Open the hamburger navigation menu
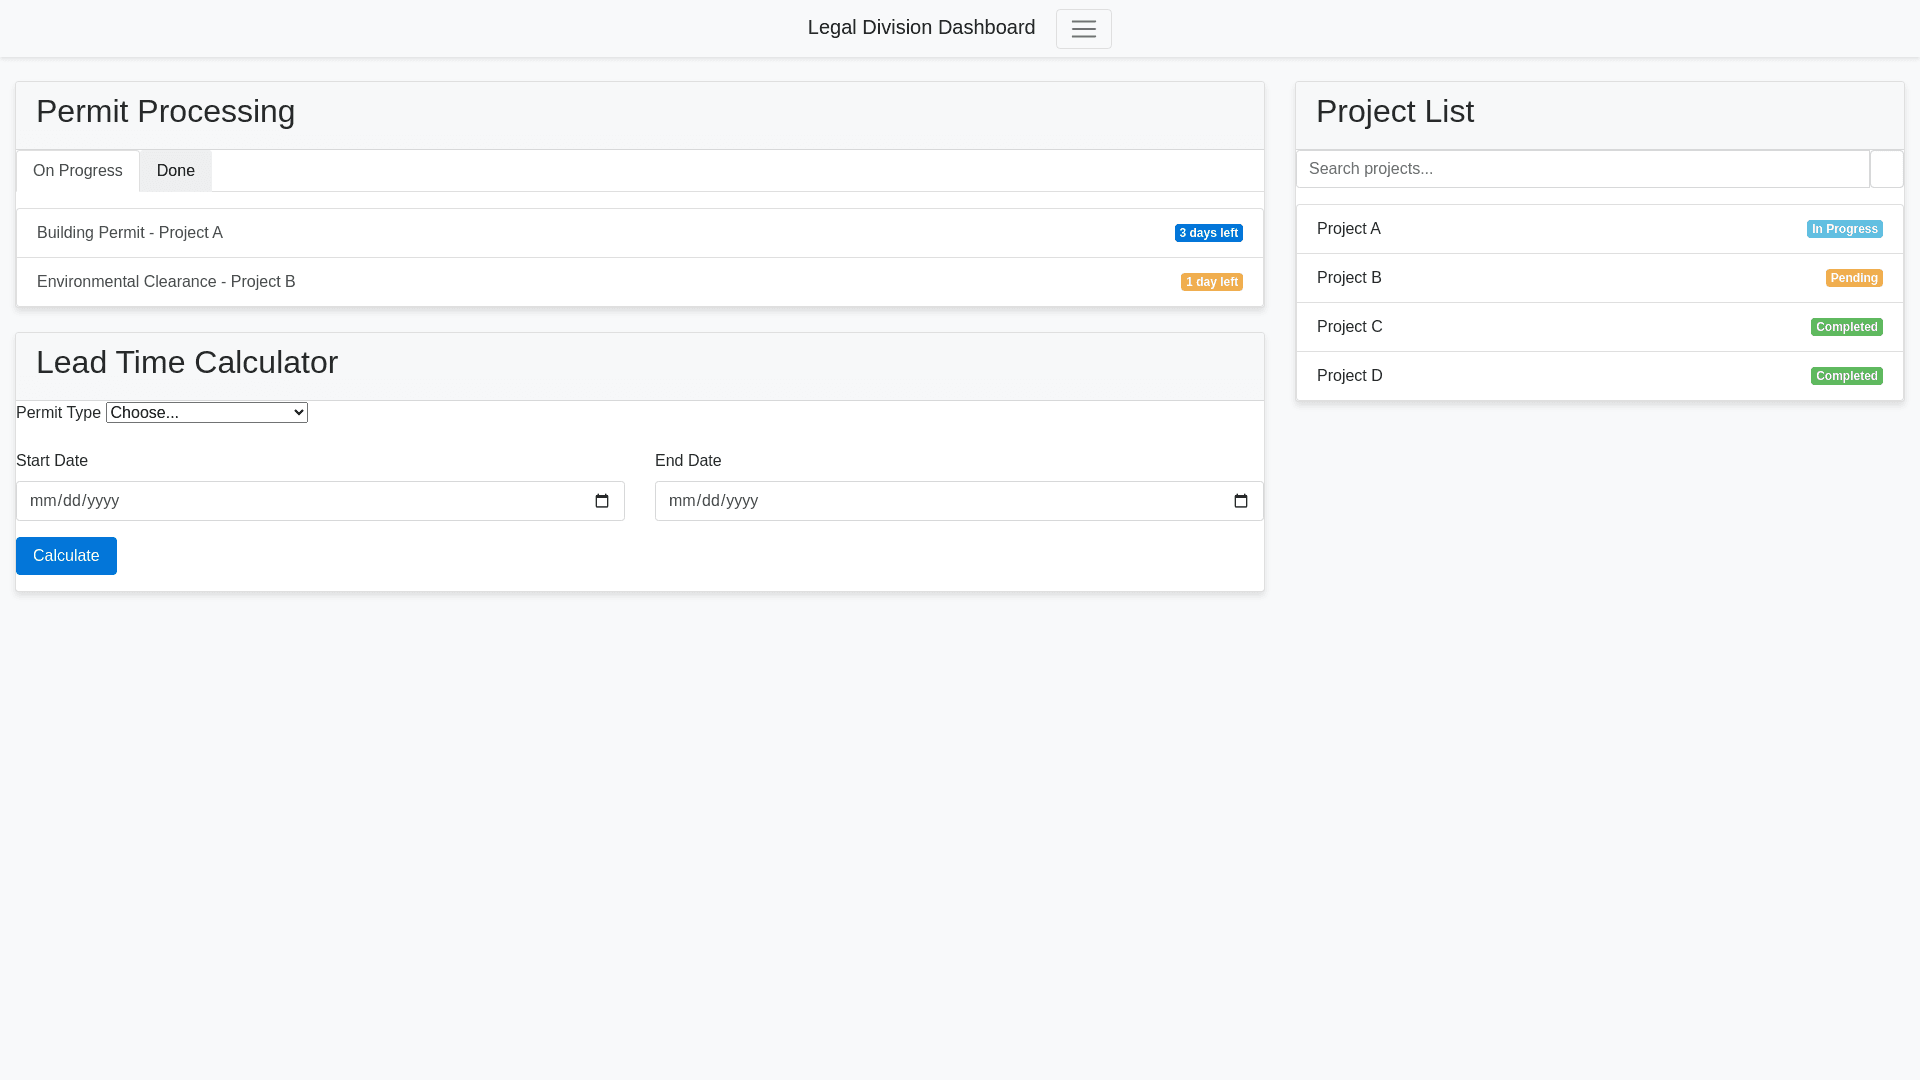 coord(1083,29)
